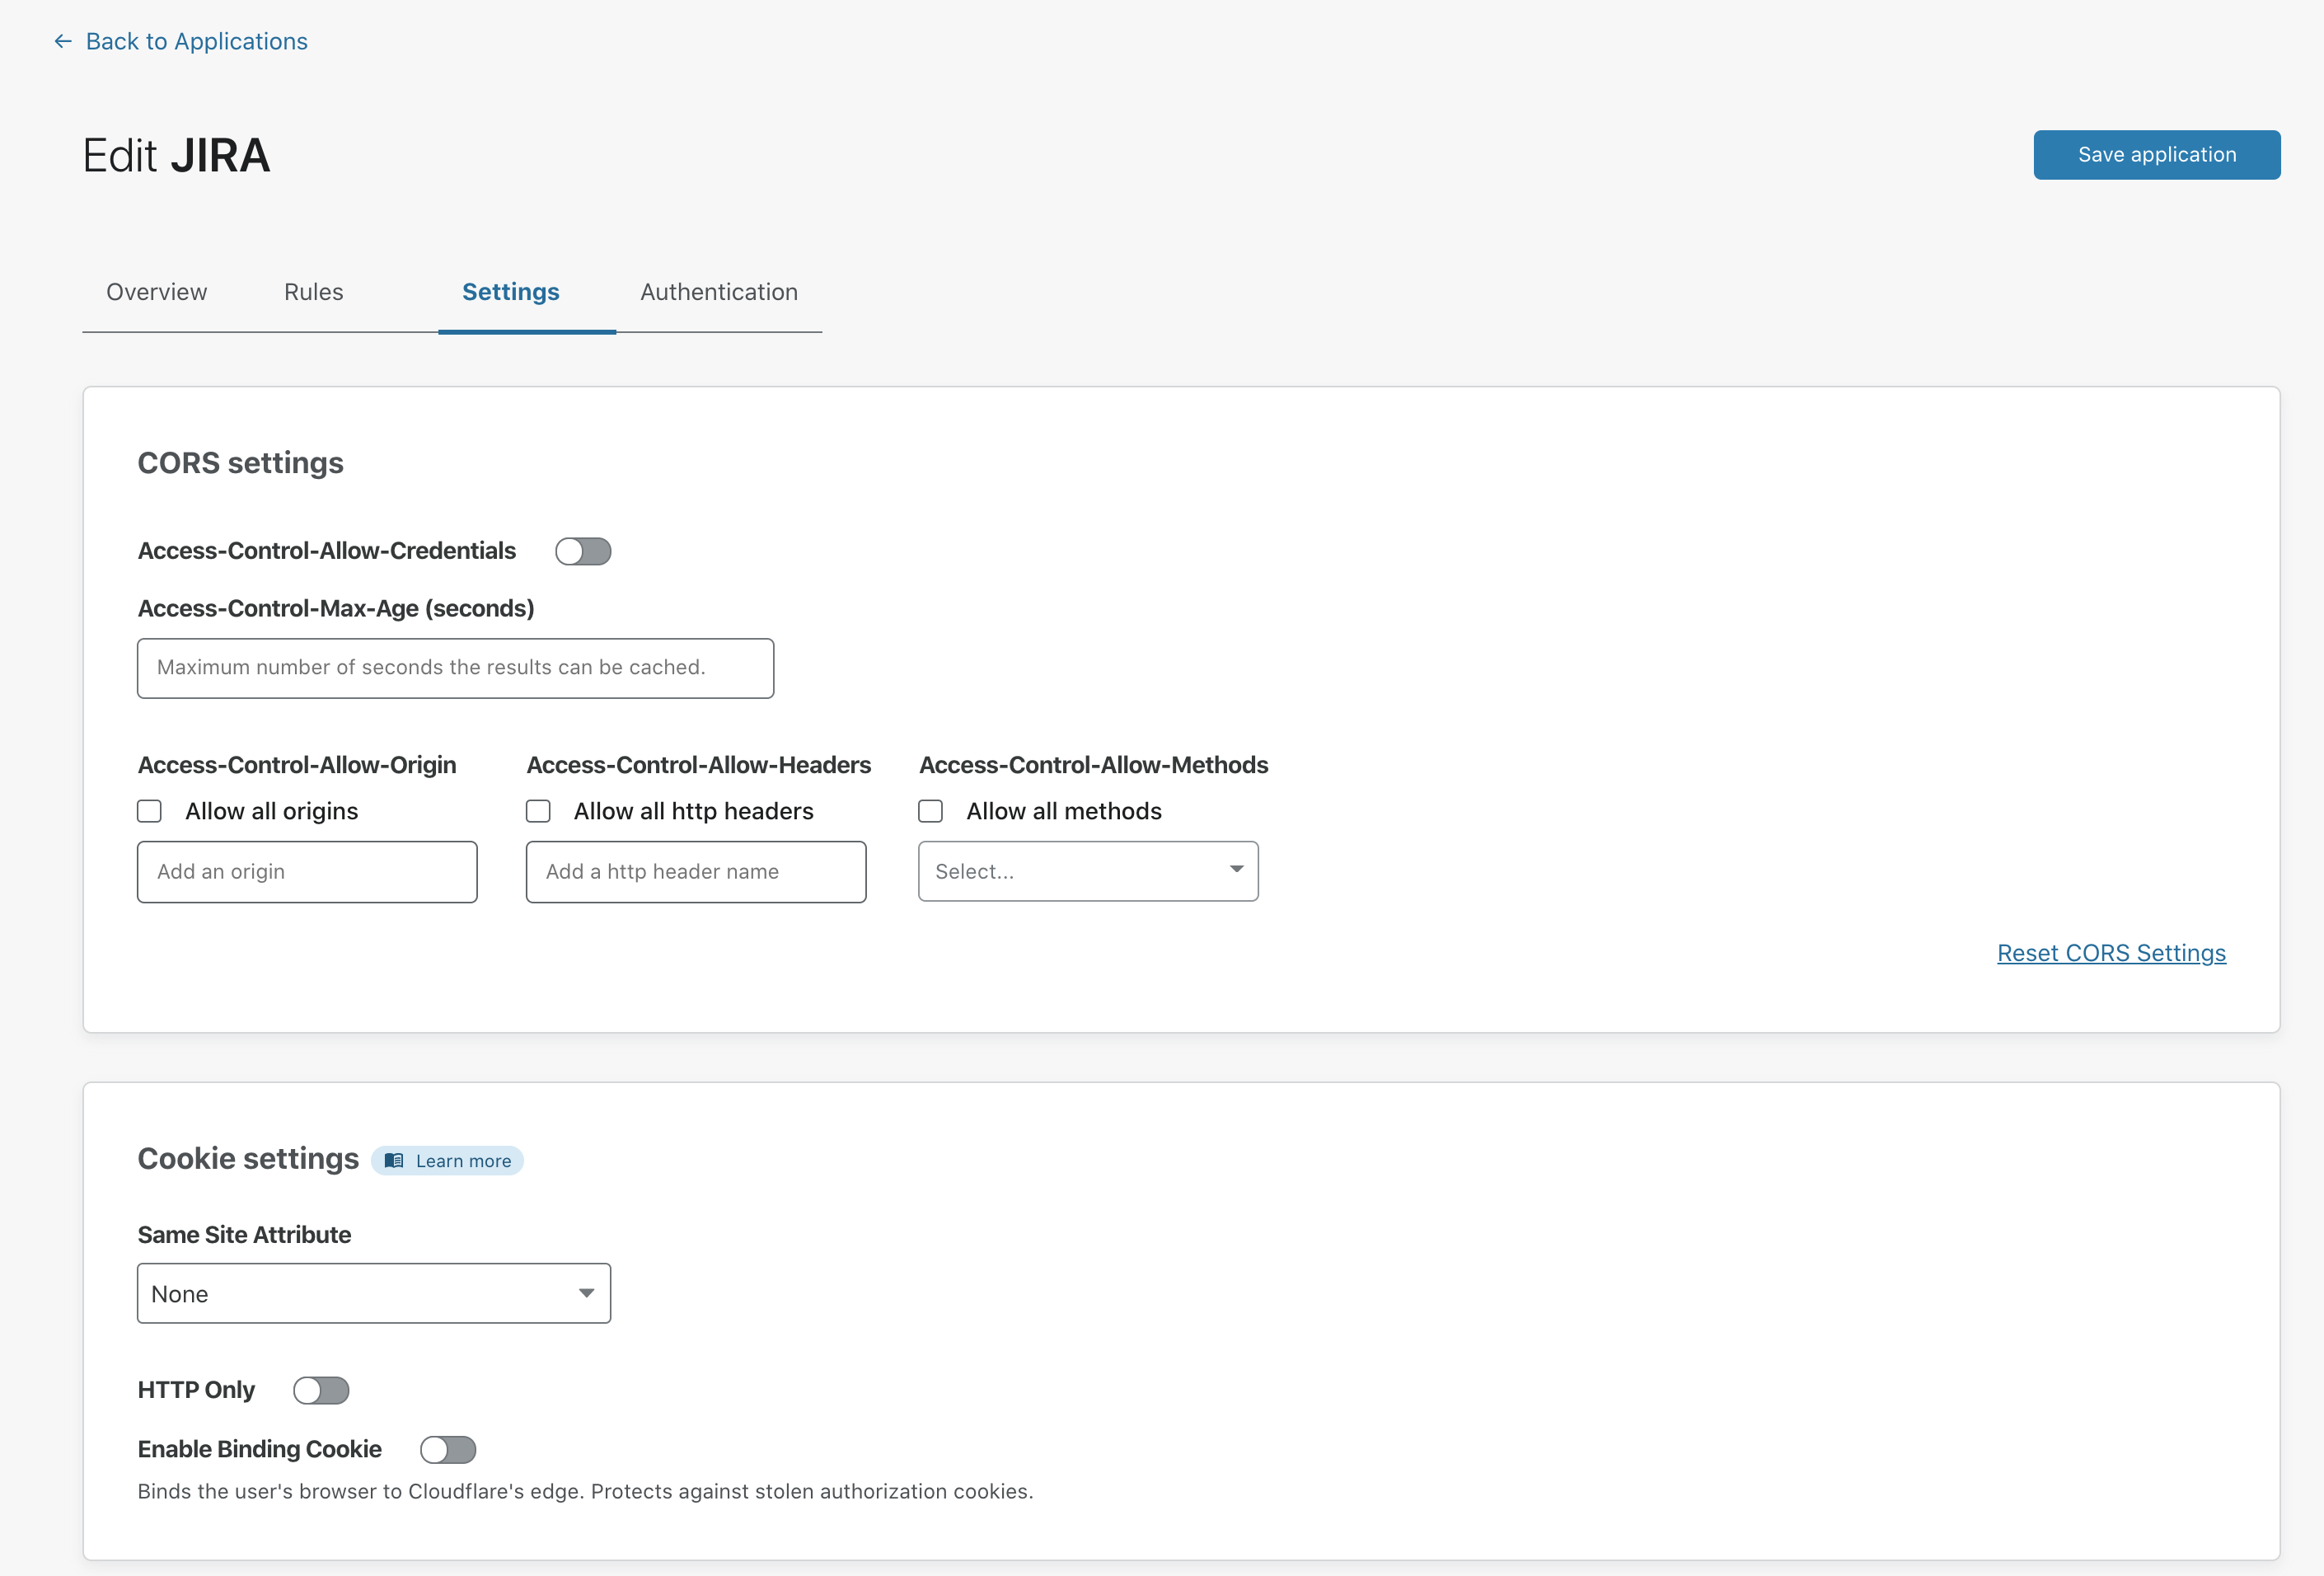Check the Allow all origins checkbox
Viewport: 2324px width, 1576px height.
151,811
